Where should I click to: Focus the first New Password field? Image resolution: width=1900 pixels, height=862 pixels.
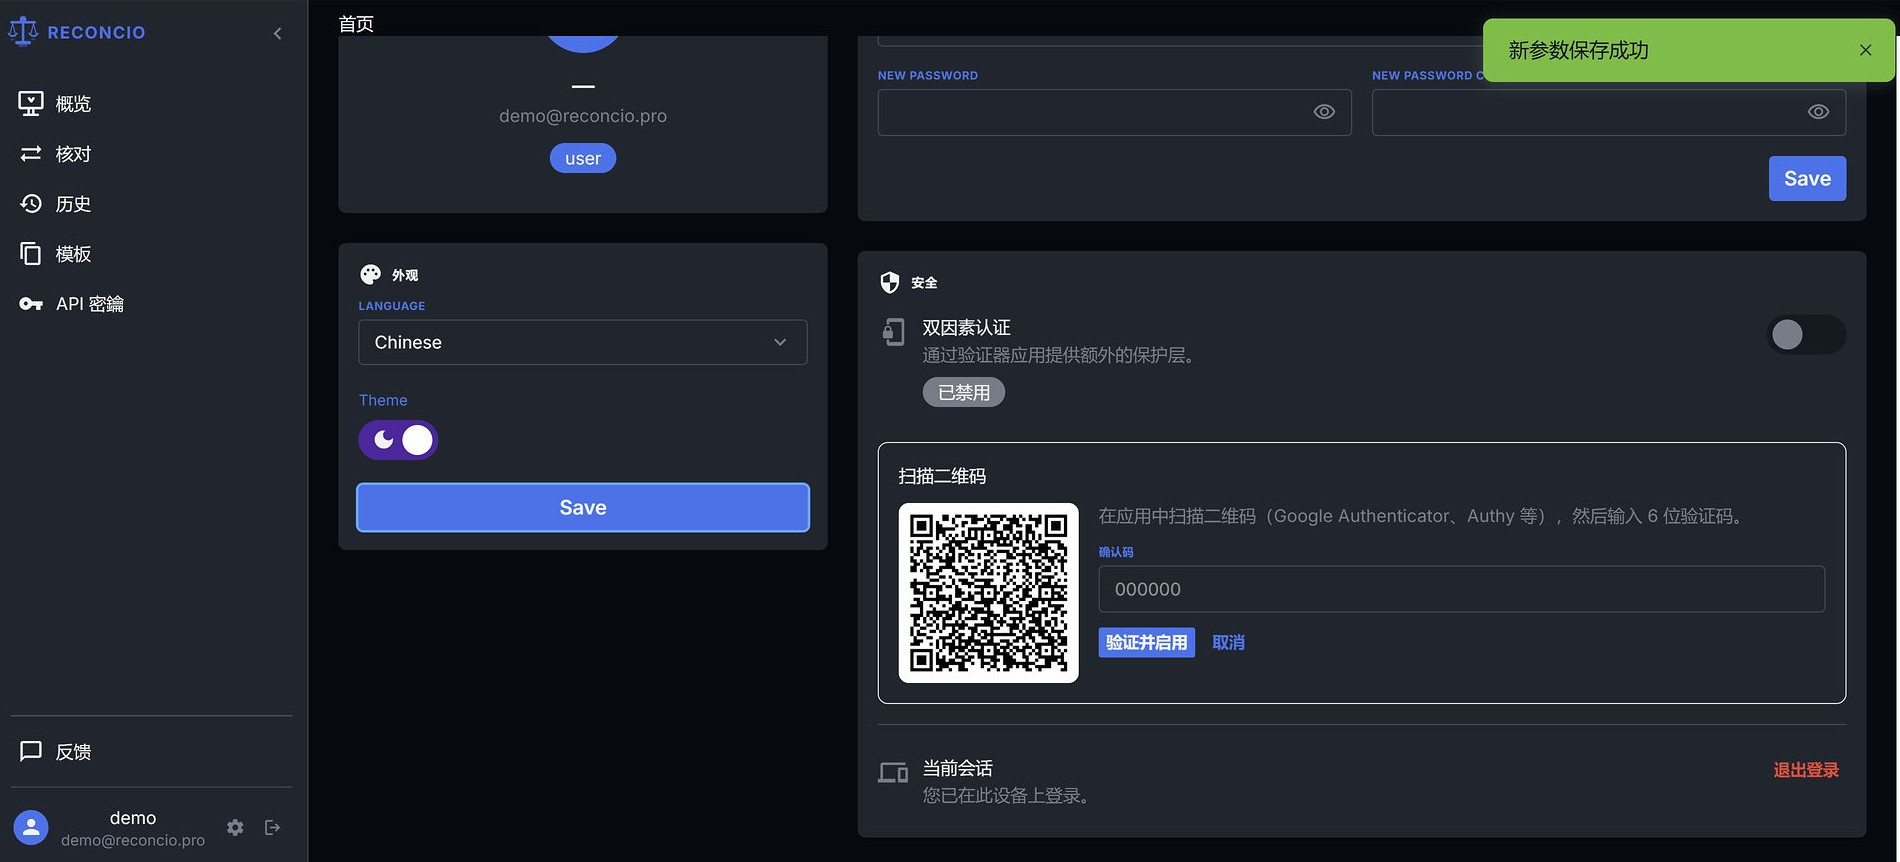click(1115, 112)
